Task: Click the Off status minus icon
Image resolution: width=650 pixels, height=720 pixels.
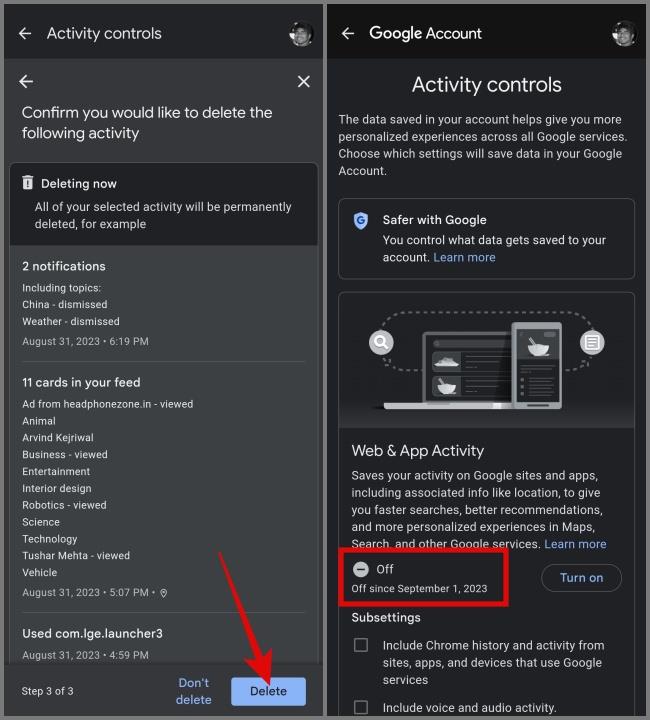Action: [x=361, y=569]
